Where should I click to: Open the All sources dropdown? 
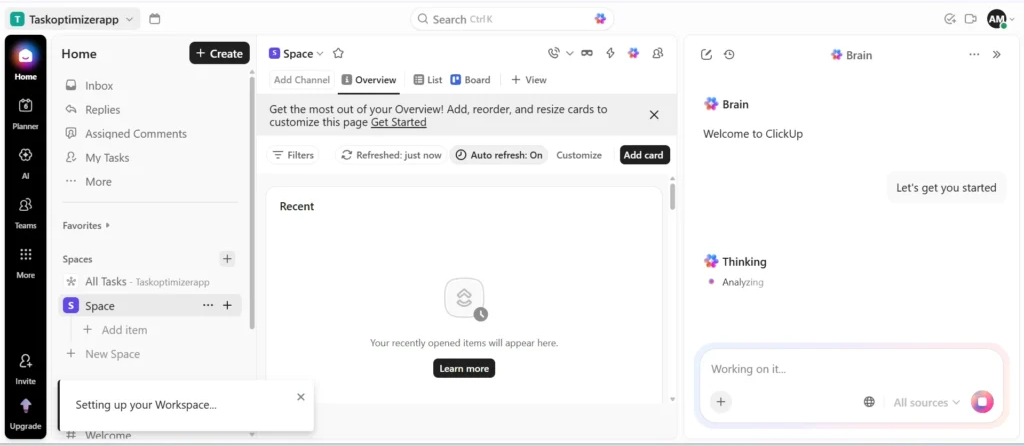[x=927, y=402]
